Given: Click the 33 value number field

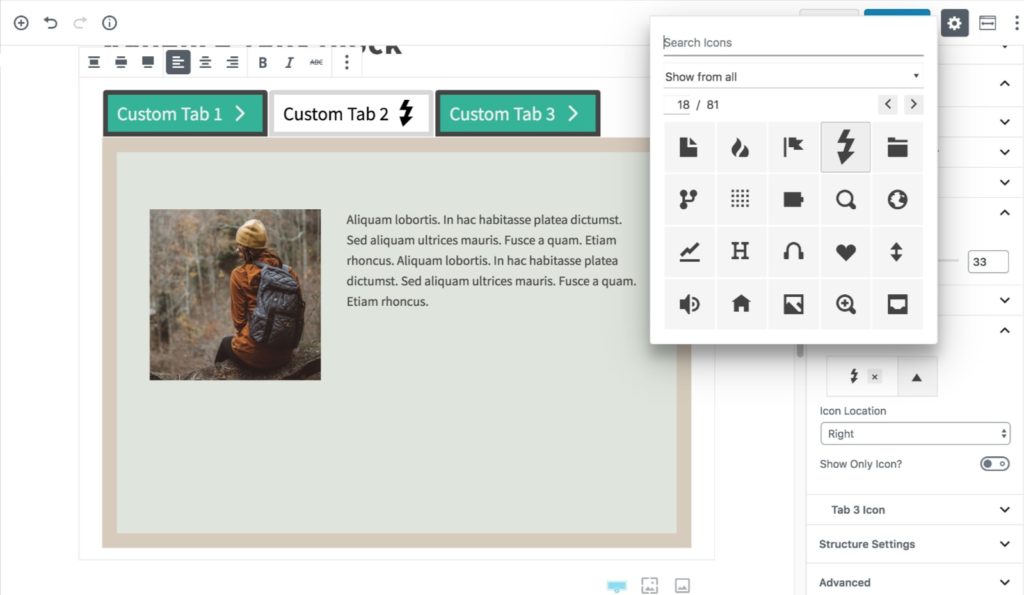Looking at the screenshot, I should pyautogui.click(x=987, y=262).
